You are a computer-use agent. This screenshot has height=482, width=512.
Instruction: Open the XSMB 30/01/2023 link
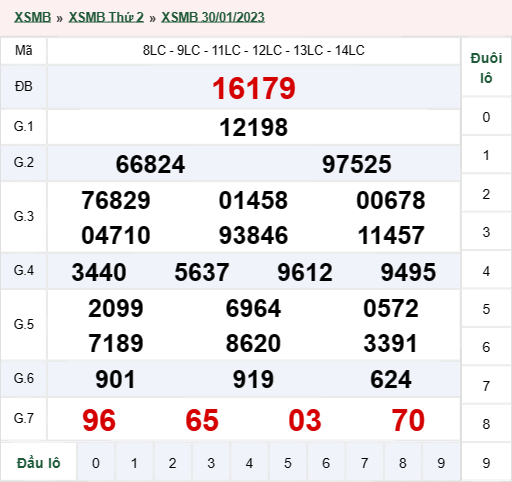(x=213, y=17)
